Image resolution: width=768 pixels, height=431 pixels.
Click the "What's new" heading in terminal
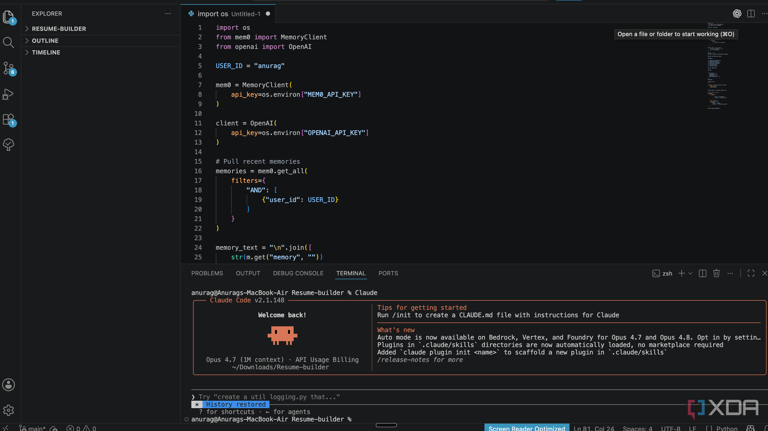tap(396, 330)
